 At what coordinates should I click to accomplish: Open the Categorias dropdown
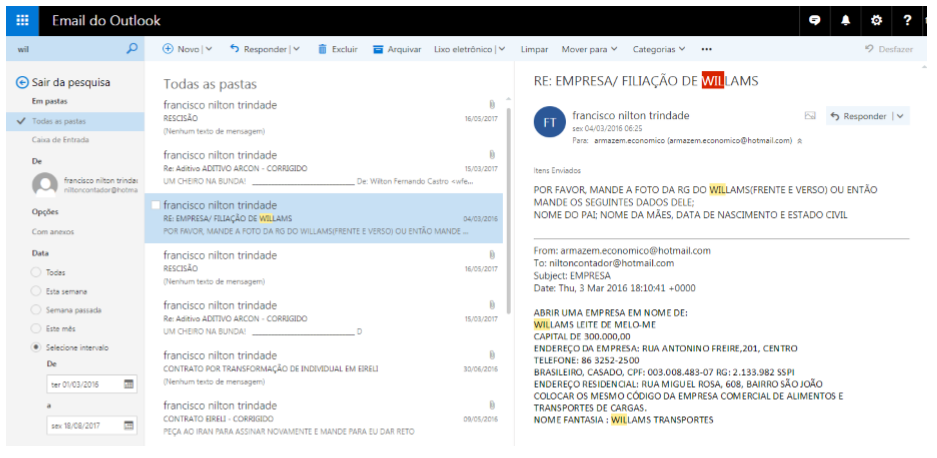point(659,49)
